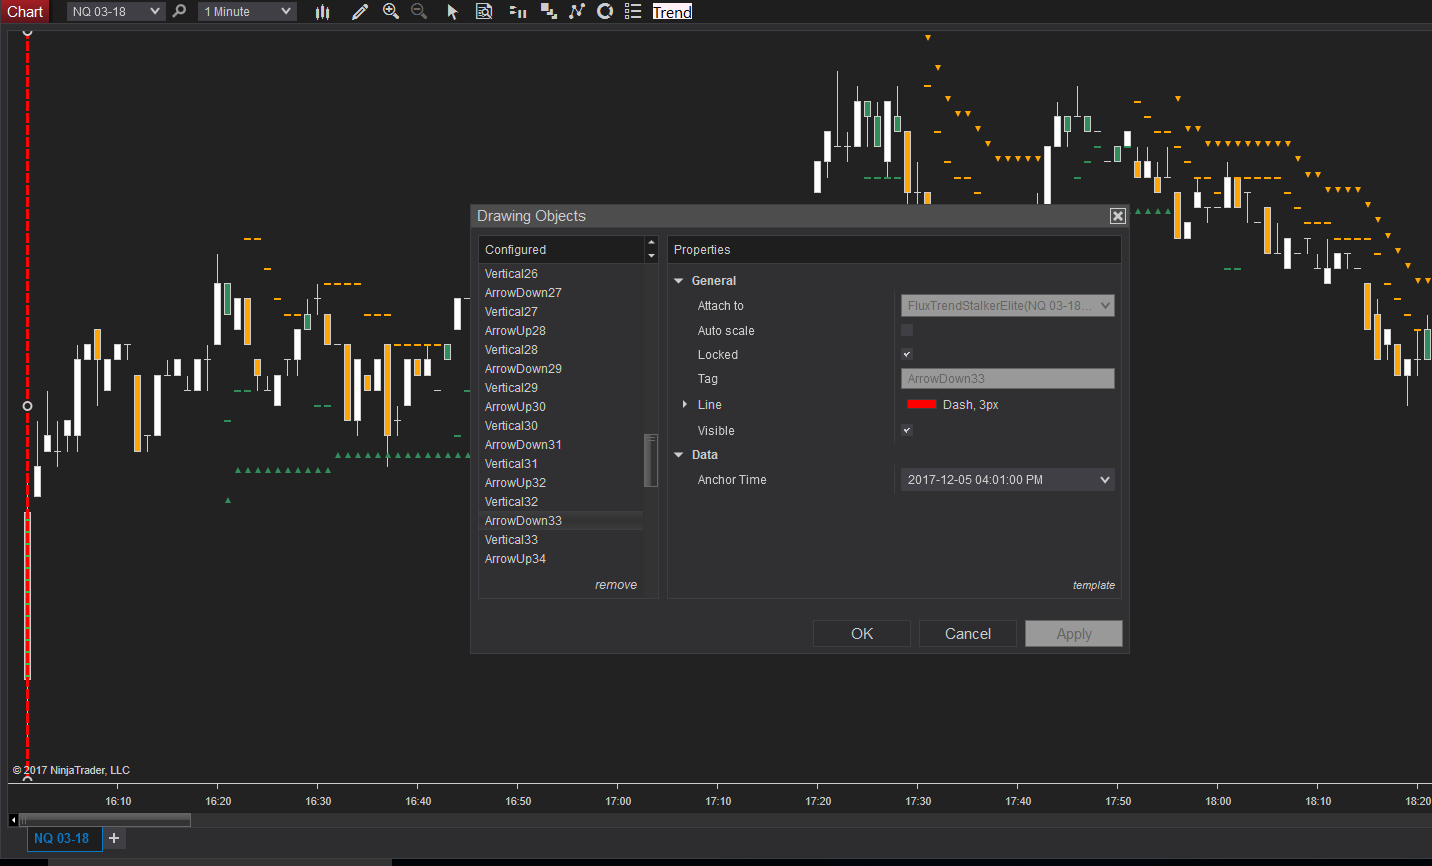The height and width of the screenshot is (866, 1432).
Task: Select the cursor pointer tool
Action: tap(452, 11)
